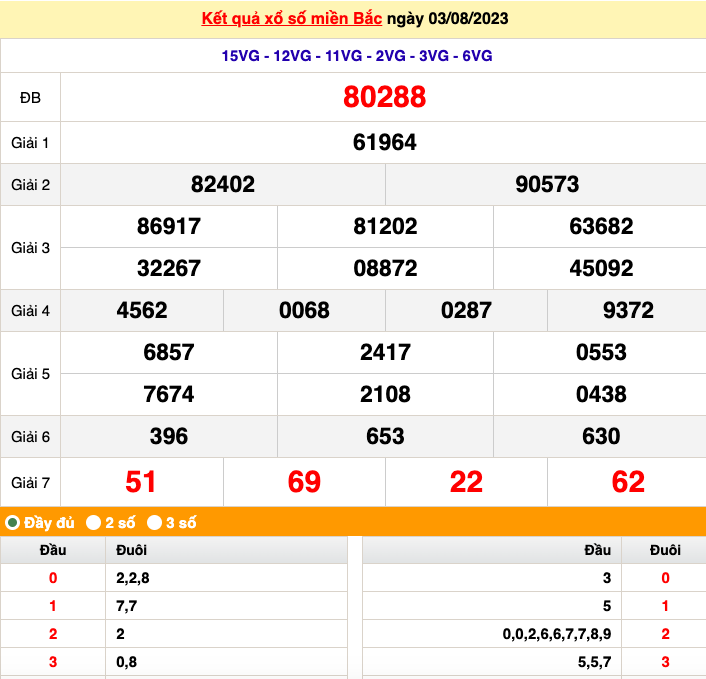Click the red Giải 7 number 51
Viewport: 706px width, 679px height.
(x=141, y=482)
